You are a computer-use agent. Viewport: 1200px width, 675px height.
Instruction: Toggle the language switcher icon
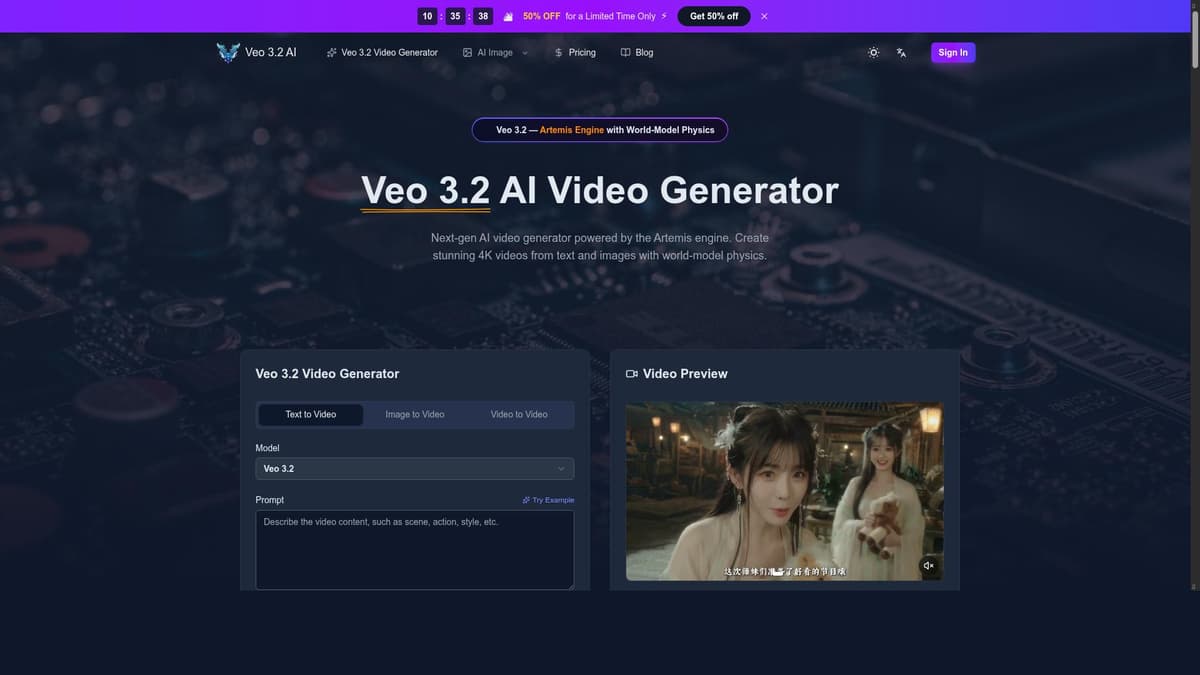click(x=900, y=51)
